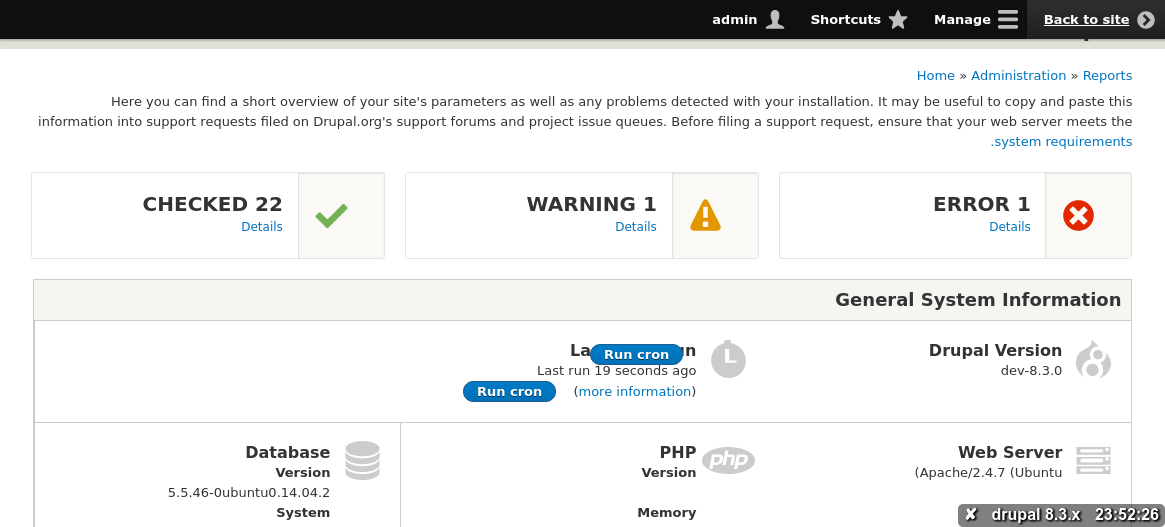Image resolution: width=1165 pixels, height=527 pixels.
Task: Open the Shortcuts toolbar menu
Action: (858, 20)
